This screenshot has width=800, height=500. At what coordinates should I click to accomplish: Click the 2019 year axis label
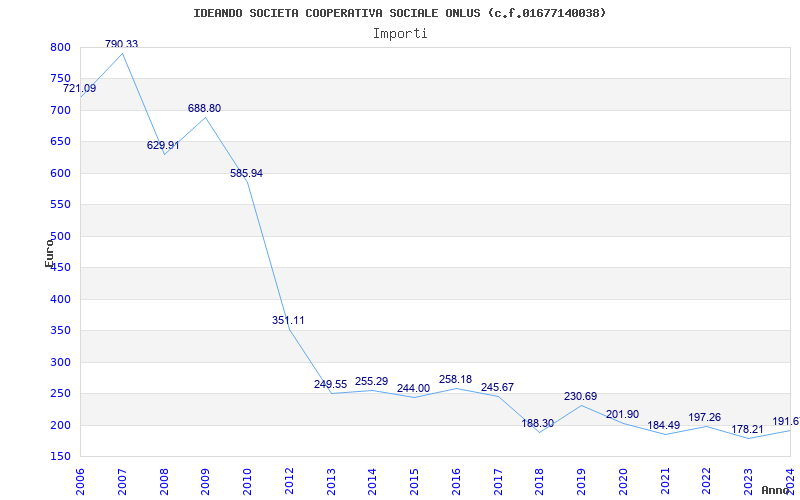[581, 482]
